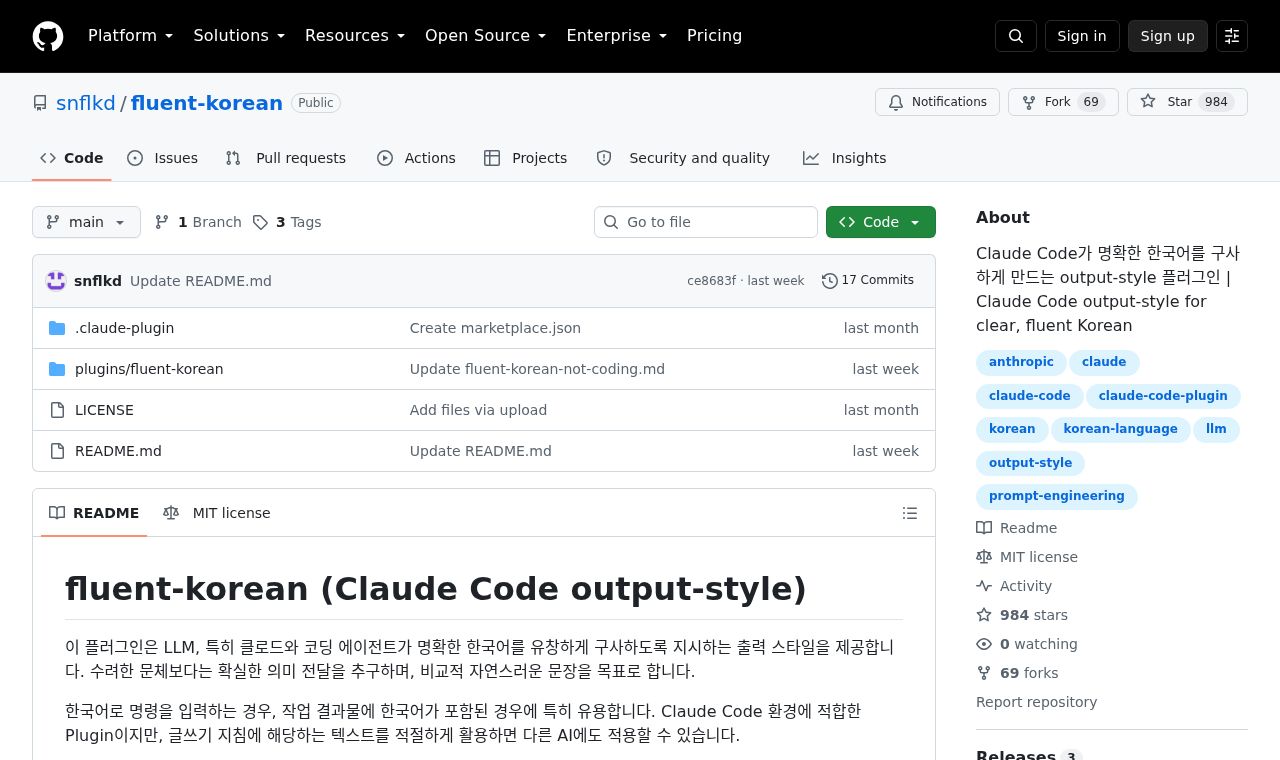Open the Releases heading link

pos(1029,756)
